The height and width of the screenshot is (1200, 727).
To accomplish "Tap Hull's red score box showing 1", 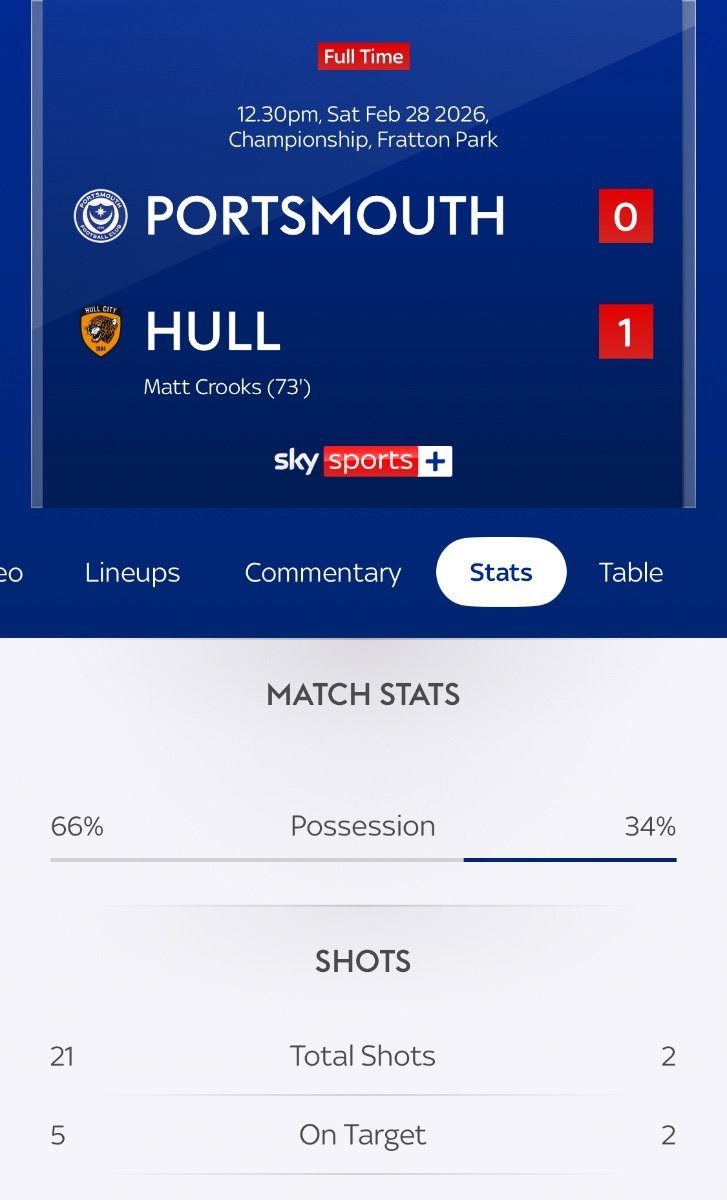I will tap(625, 332).
